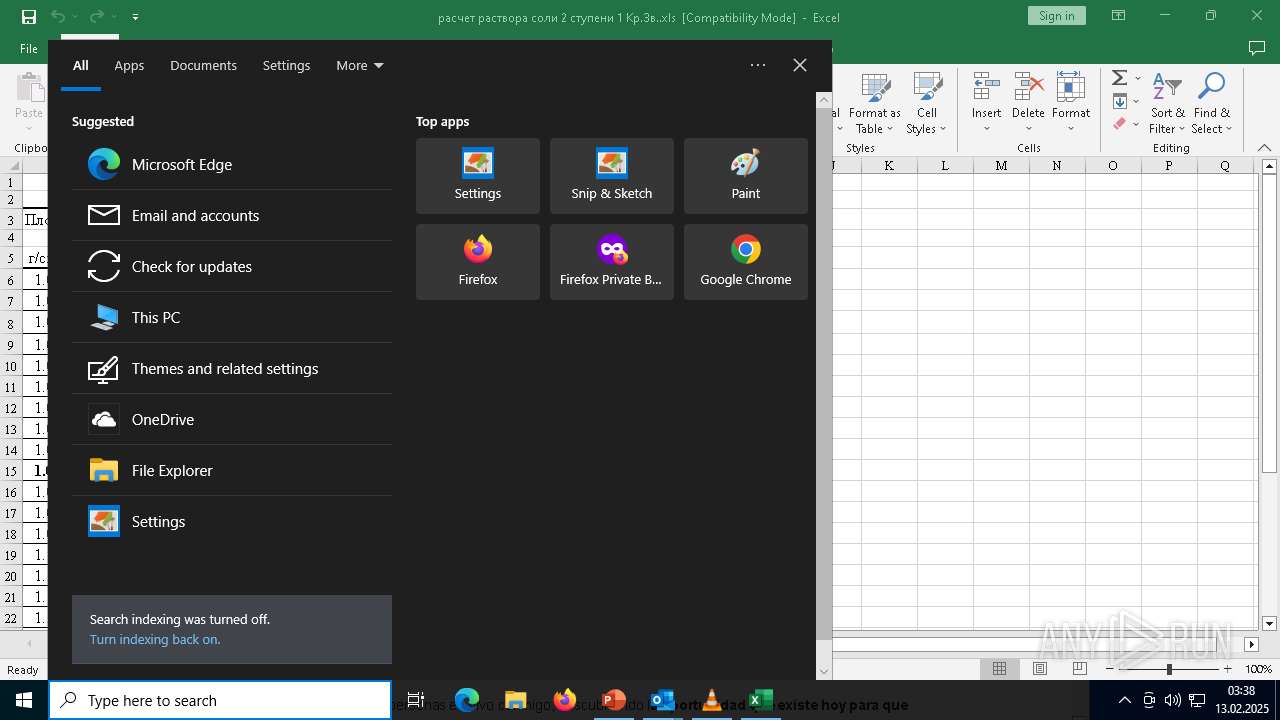Image resolution: width=1280 pixels, height=720 pixels.
Task: Select Check for updates suggestion
Action: coord(232,266)
